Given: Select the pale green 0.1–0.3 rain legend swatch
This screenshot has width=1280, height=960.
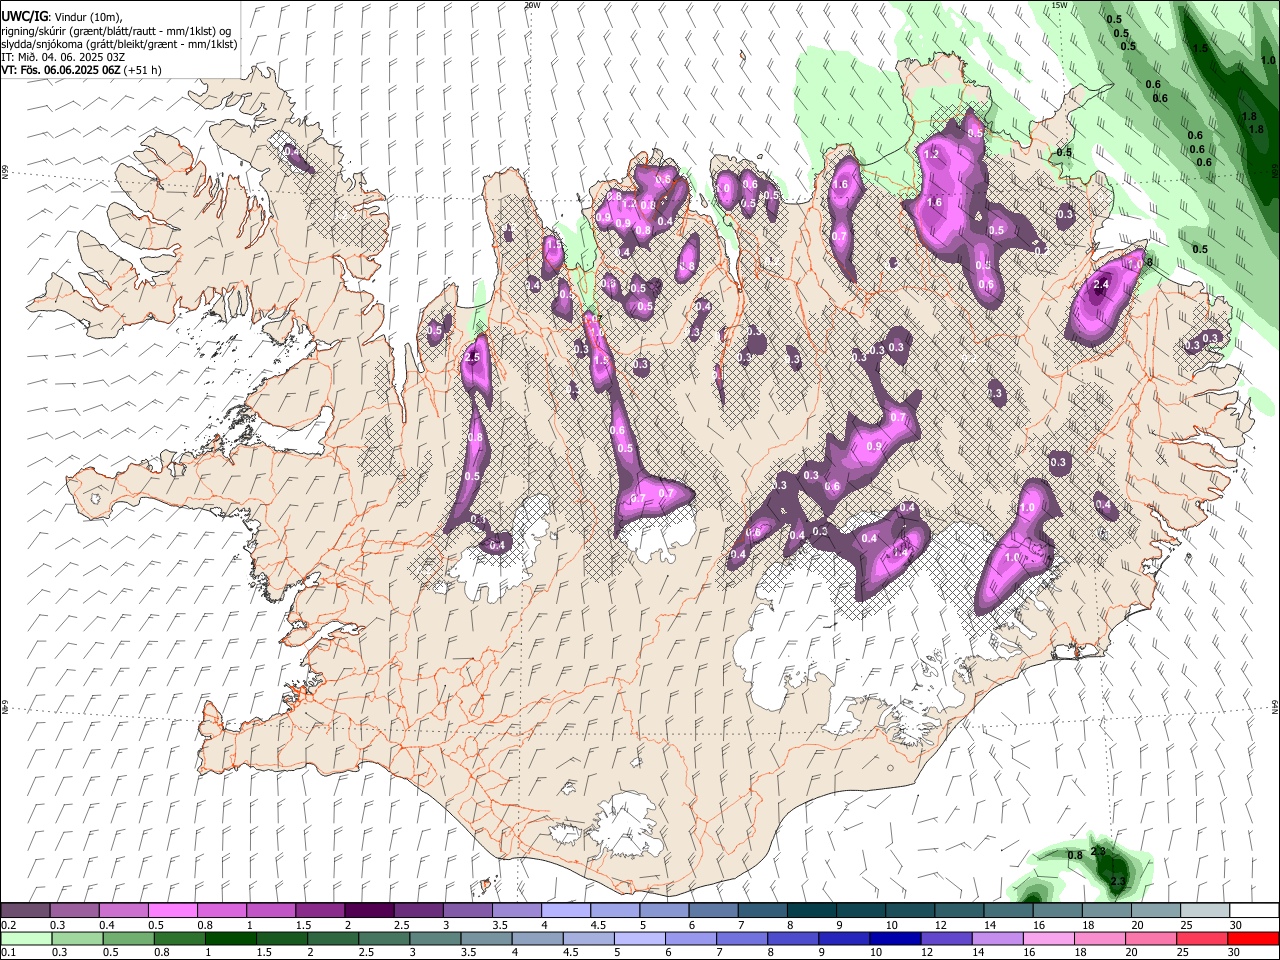Looking at the screenshot, I should [x=25, y=938].
